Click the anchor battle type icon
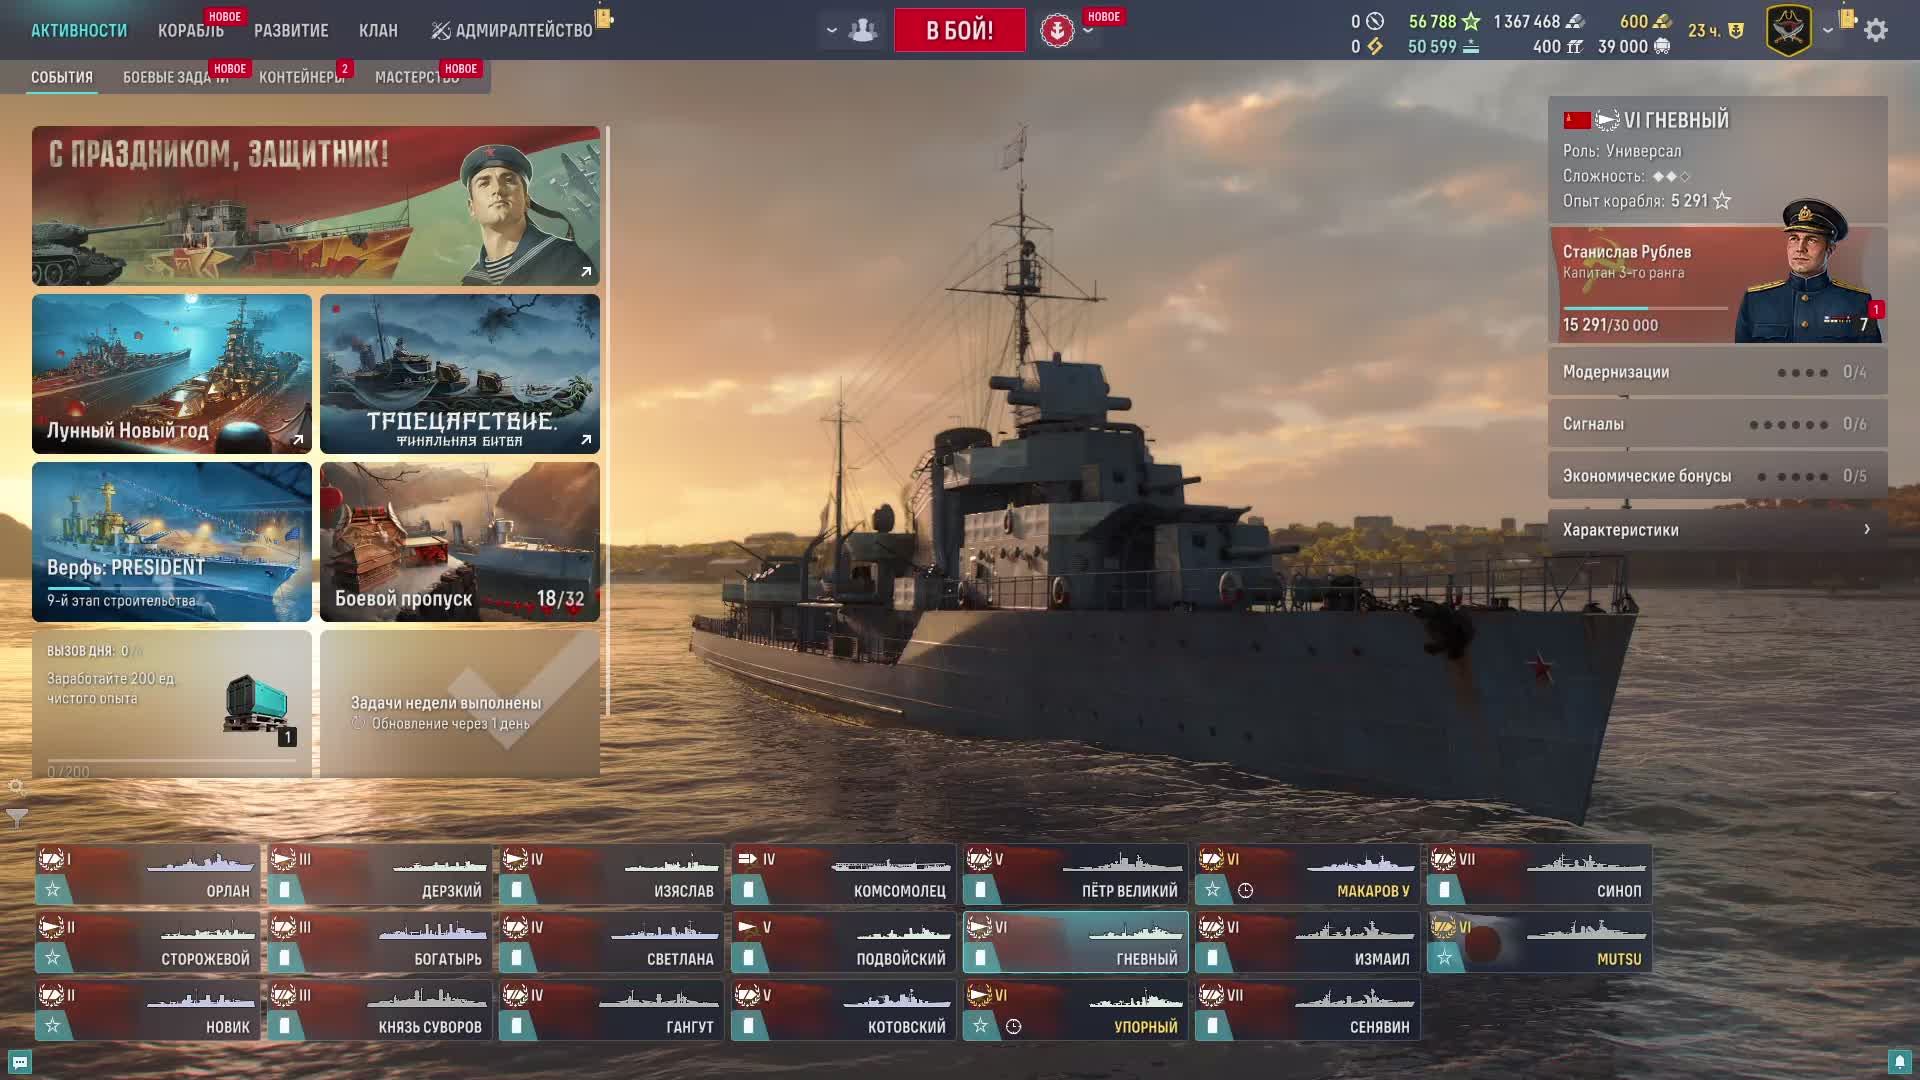This screenshot has width=1920, height=1080. pos(1056,31)
